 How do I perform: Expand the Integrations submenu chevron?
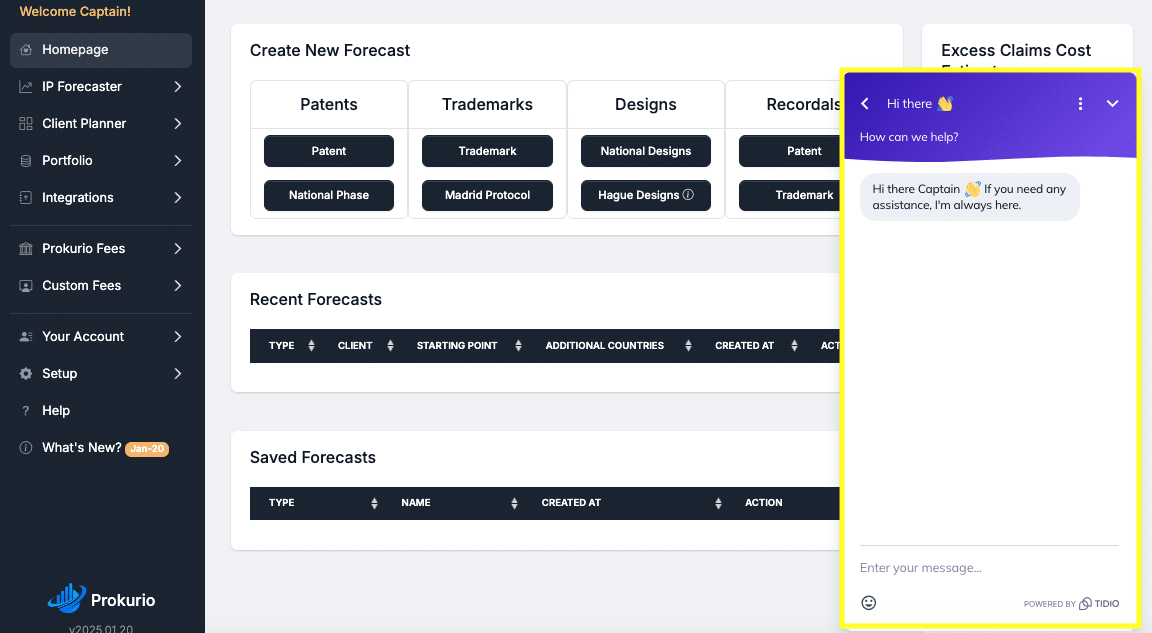pos(178,198)
